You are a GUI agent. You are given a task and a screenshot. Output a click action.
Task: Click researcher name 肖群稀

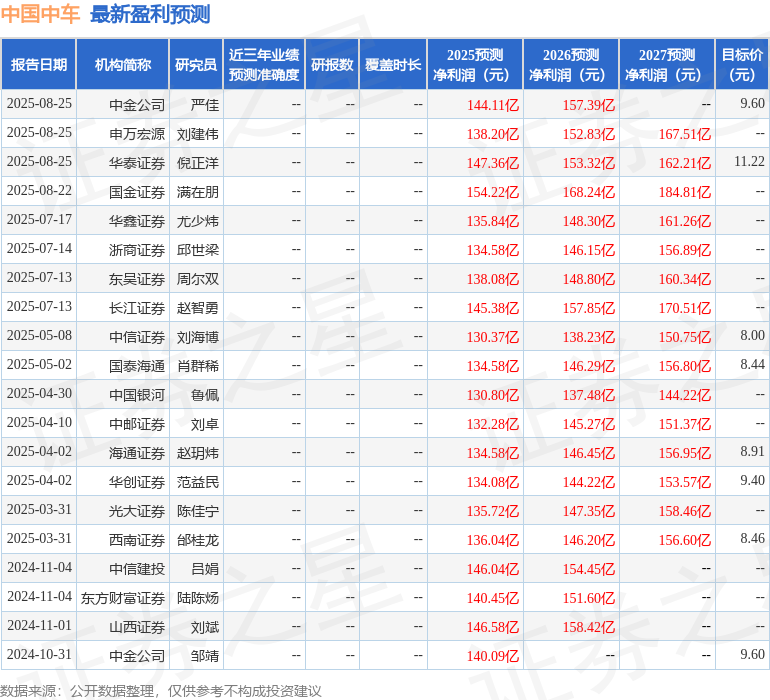tap(198, 366)
